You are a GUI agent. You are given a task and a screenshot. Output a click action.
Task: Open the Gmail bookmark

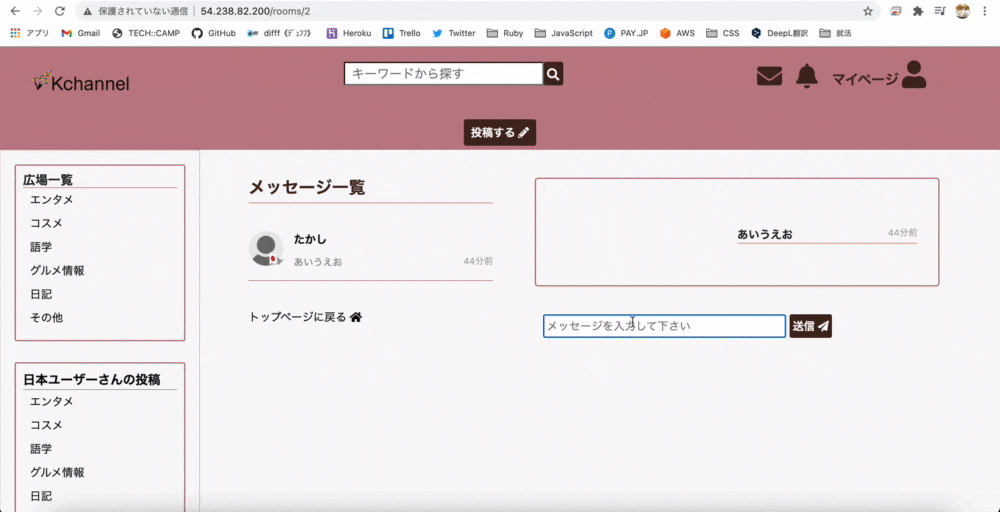pos(80,33)
